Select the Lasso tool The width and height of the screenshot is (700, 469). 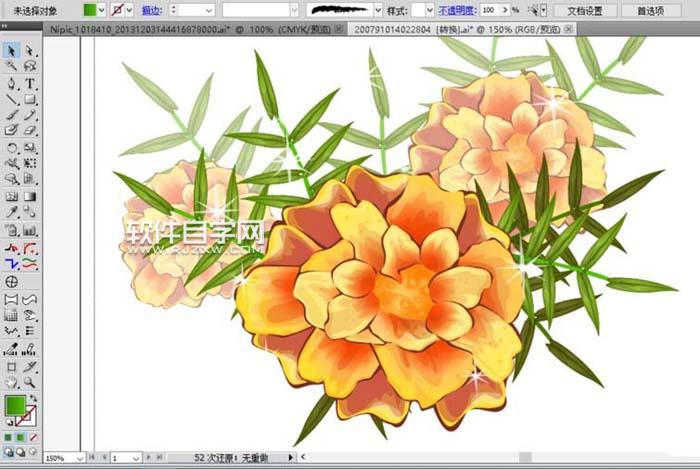(x=30, y=66)
